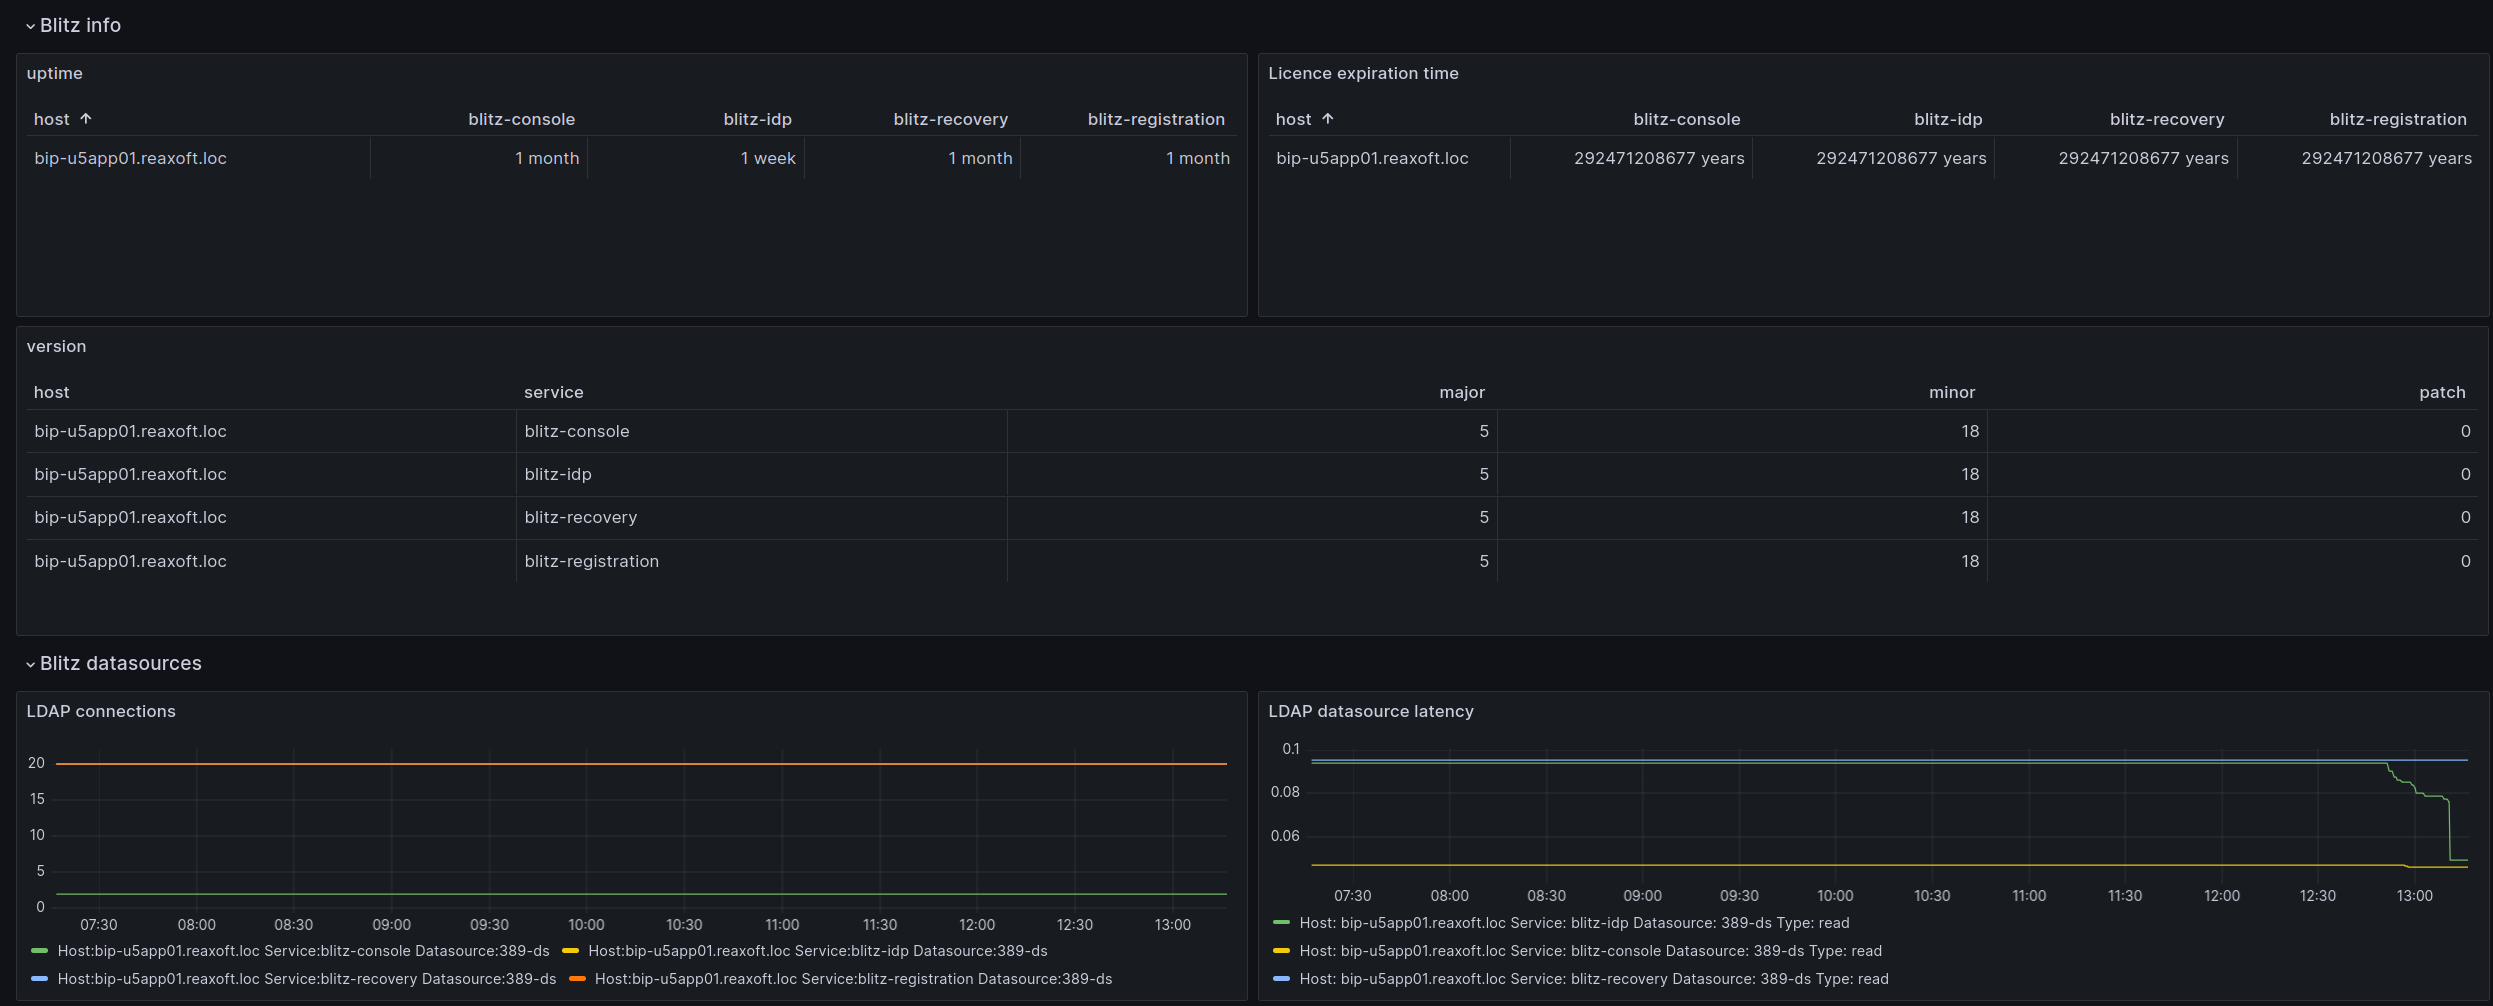Click the blue legend marker for blitz-recovery connections
Screen dimensions: 2493x1006
pos(39,979)
